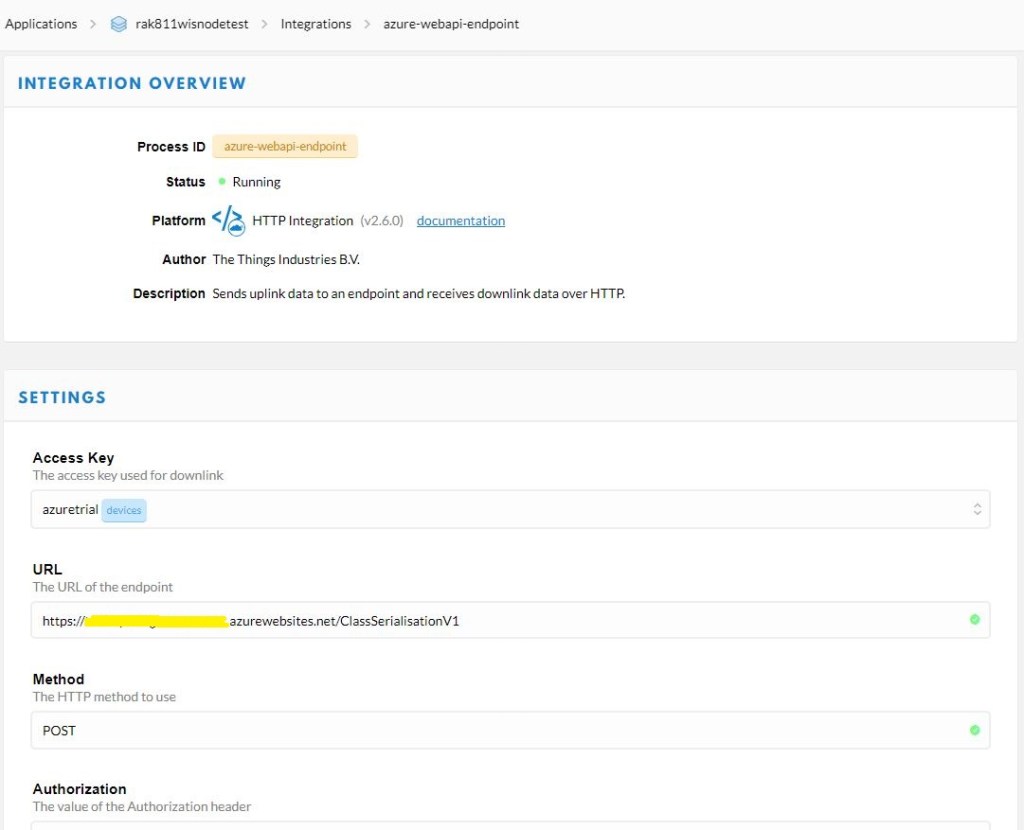Click the breadcrumb chevron after Applications
The image size is (1024, 830).
tap(93, 24)
